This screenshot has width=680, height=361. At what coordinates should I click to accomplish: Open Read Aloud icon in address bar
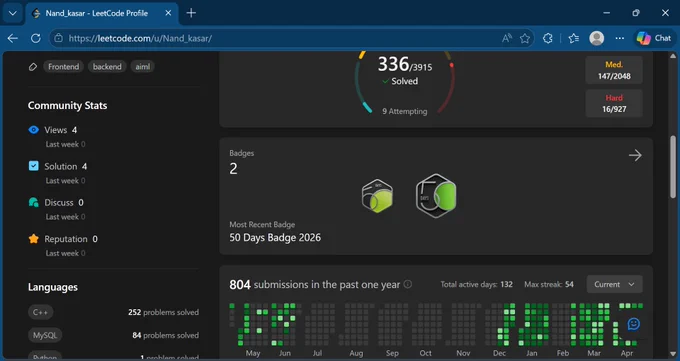tap(507, 38)
